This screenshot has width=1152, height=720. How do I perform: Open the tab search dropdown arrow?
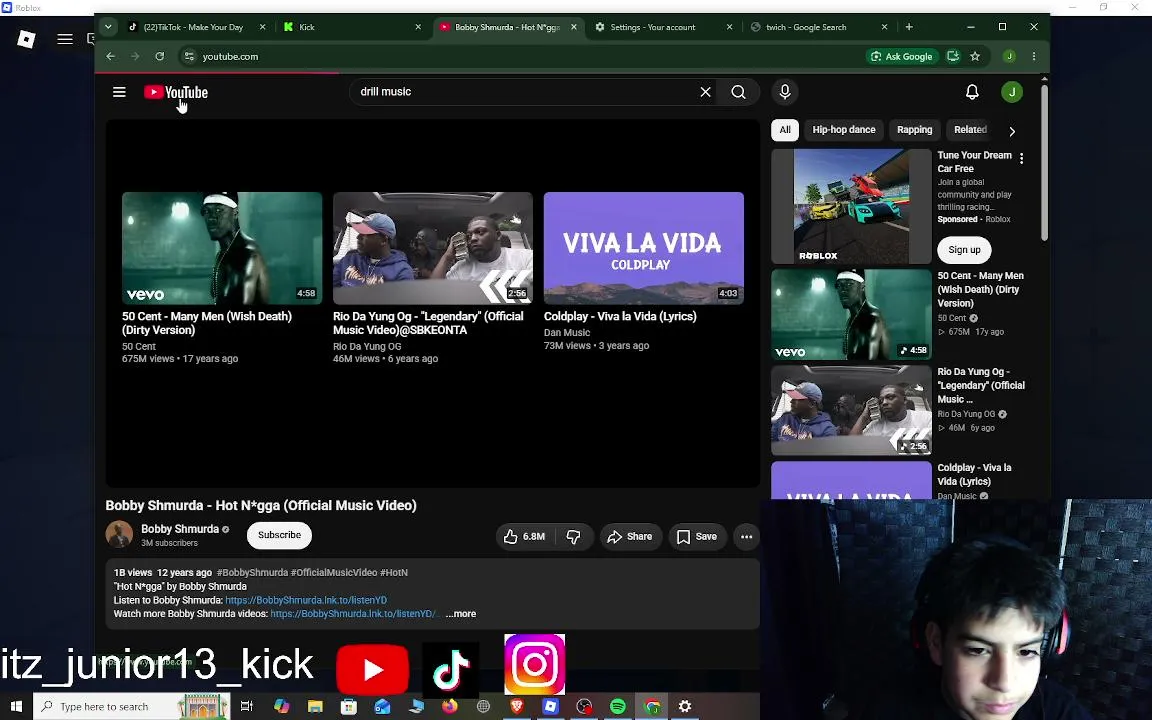[108, 26]
